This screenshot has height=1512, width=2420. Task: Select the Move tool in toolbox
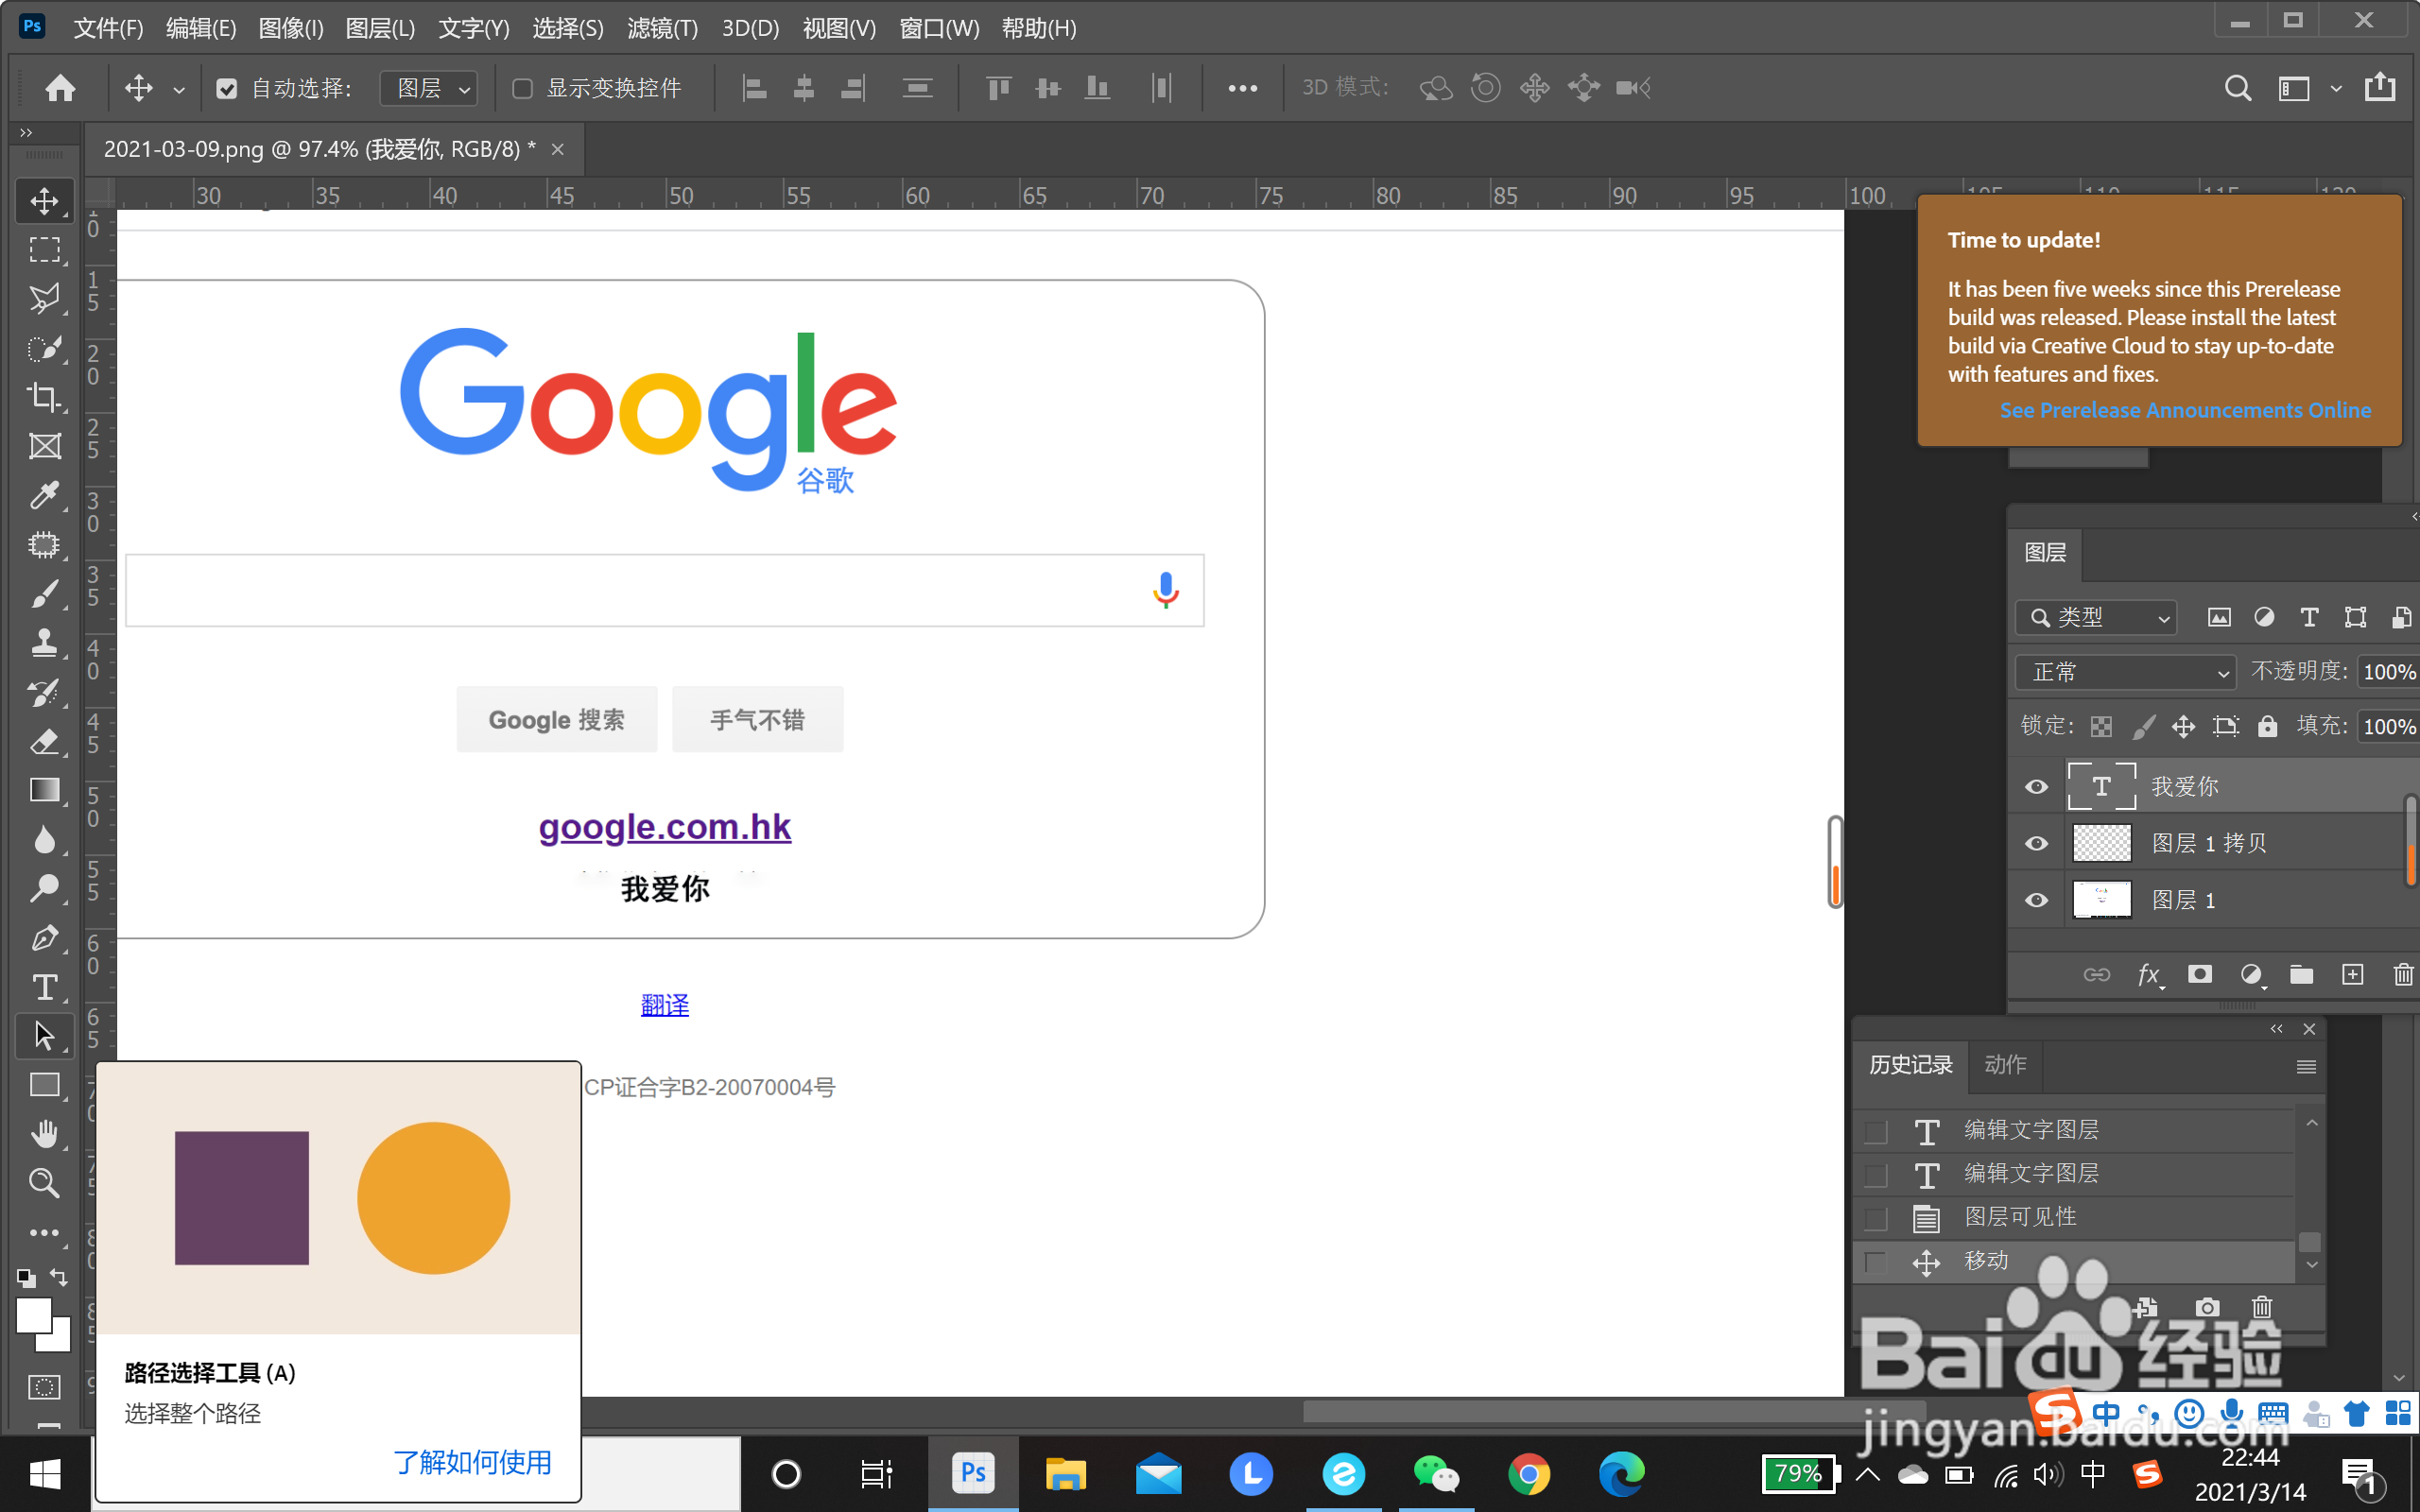pyautogui.click(x=44, y=200)
